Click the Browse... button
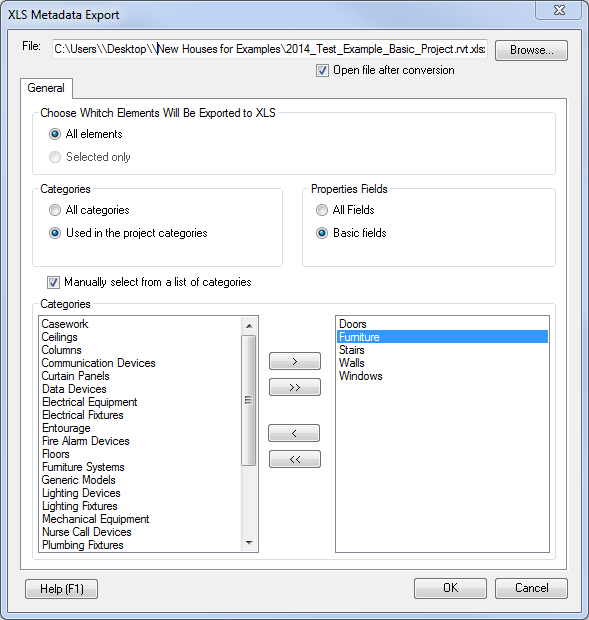Viewport: 589px width, 620px height. pyautogui.click(x=531, y=50)
